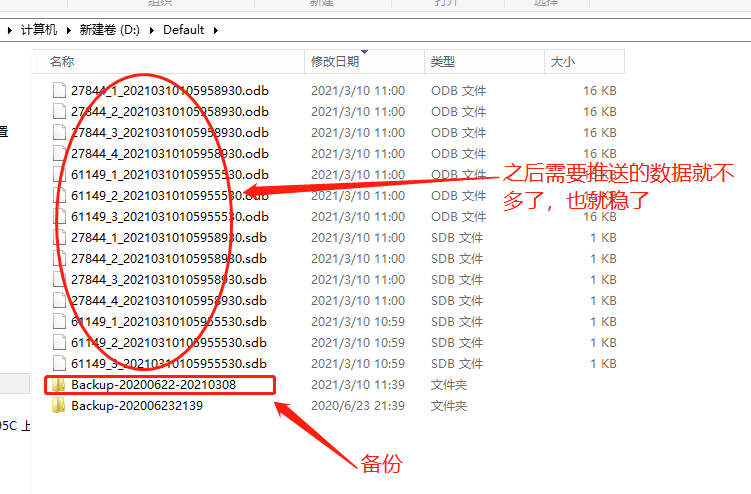Expand the breadcrumb arrow after Default
Screen dimensions: 751x494
(x=215, y=30)
